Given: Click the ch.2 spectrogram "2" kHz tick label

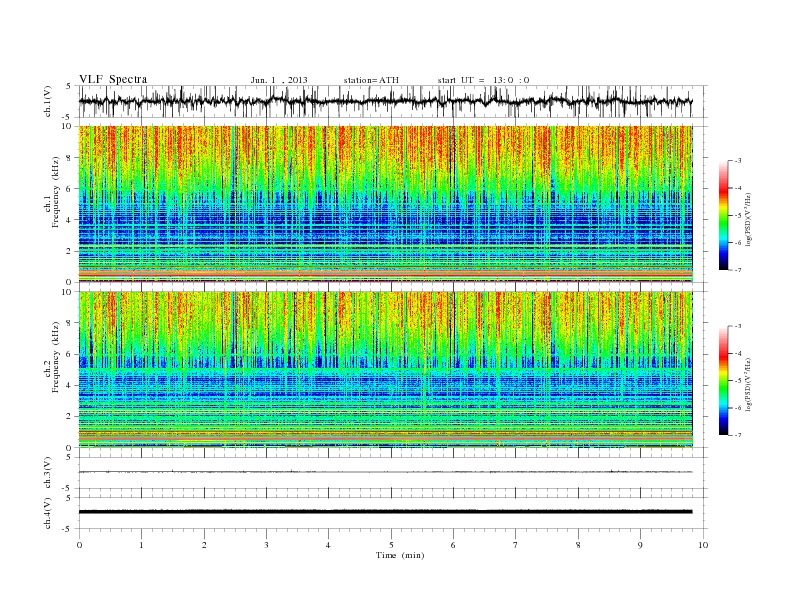Looking at the screenshot, I should click(69, 417).
